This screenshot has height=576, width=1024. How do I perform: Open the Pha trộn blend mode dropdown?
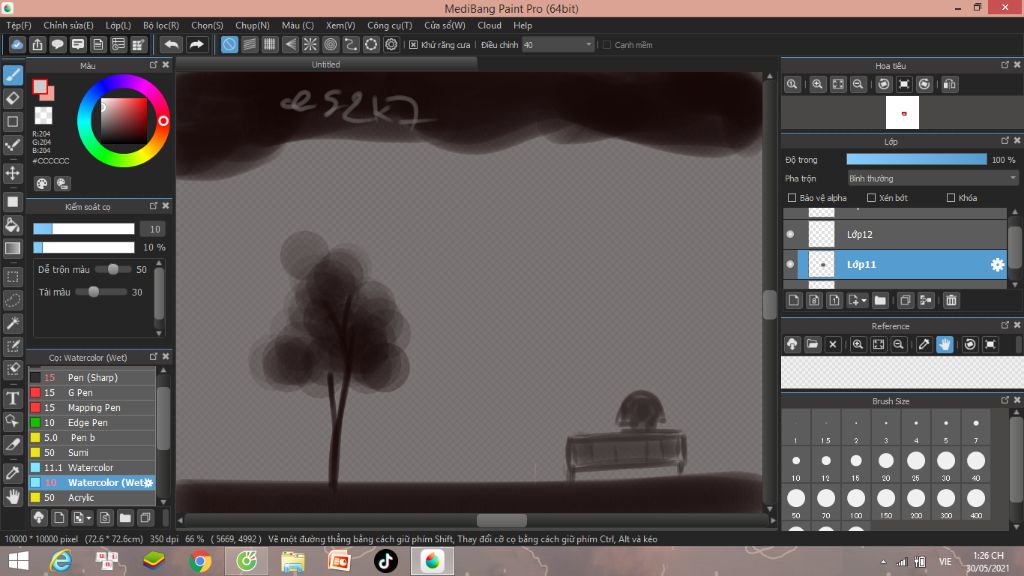coord(932,178)
